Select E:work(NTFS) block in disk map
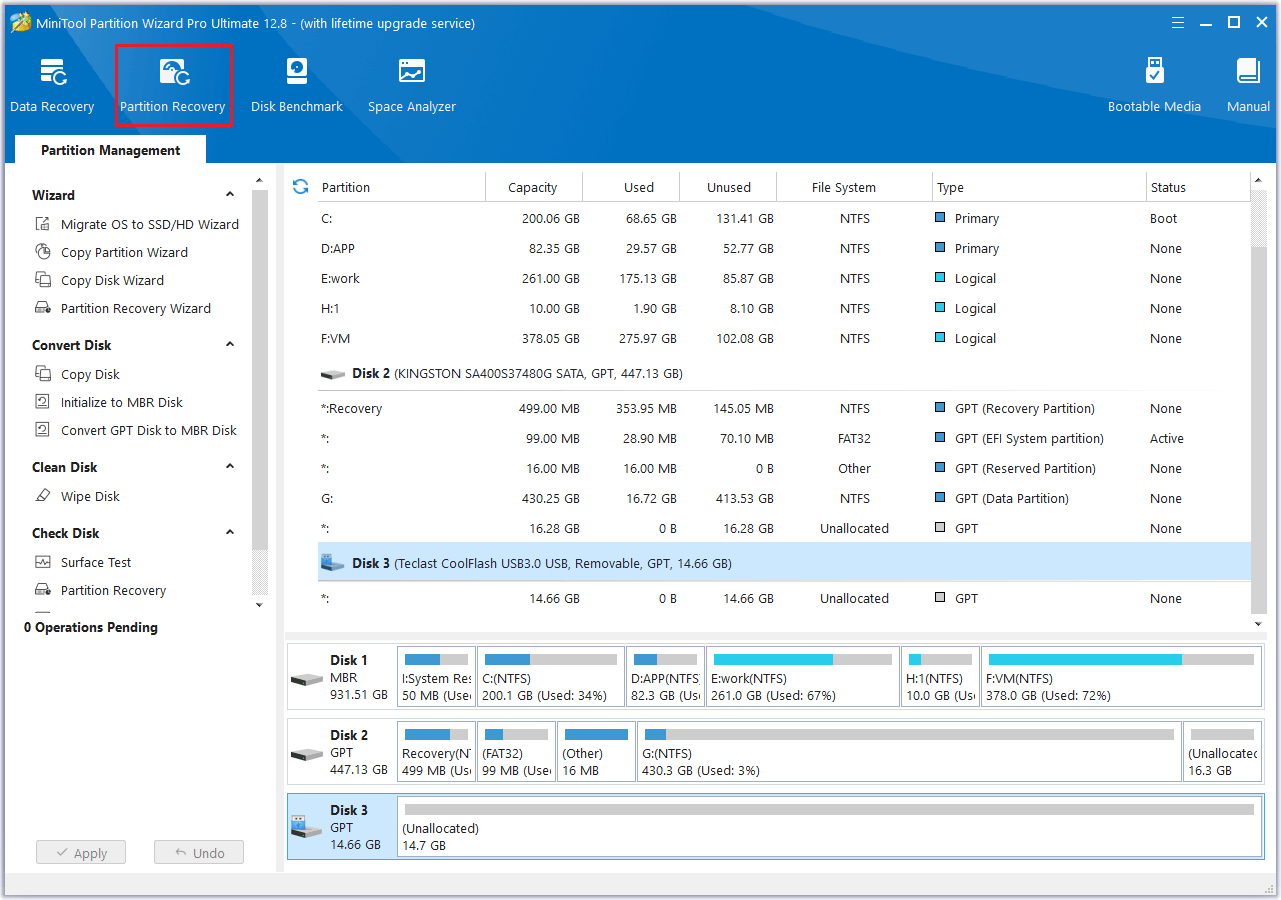Screen dimensions: 1281x900 pos(803,677)
